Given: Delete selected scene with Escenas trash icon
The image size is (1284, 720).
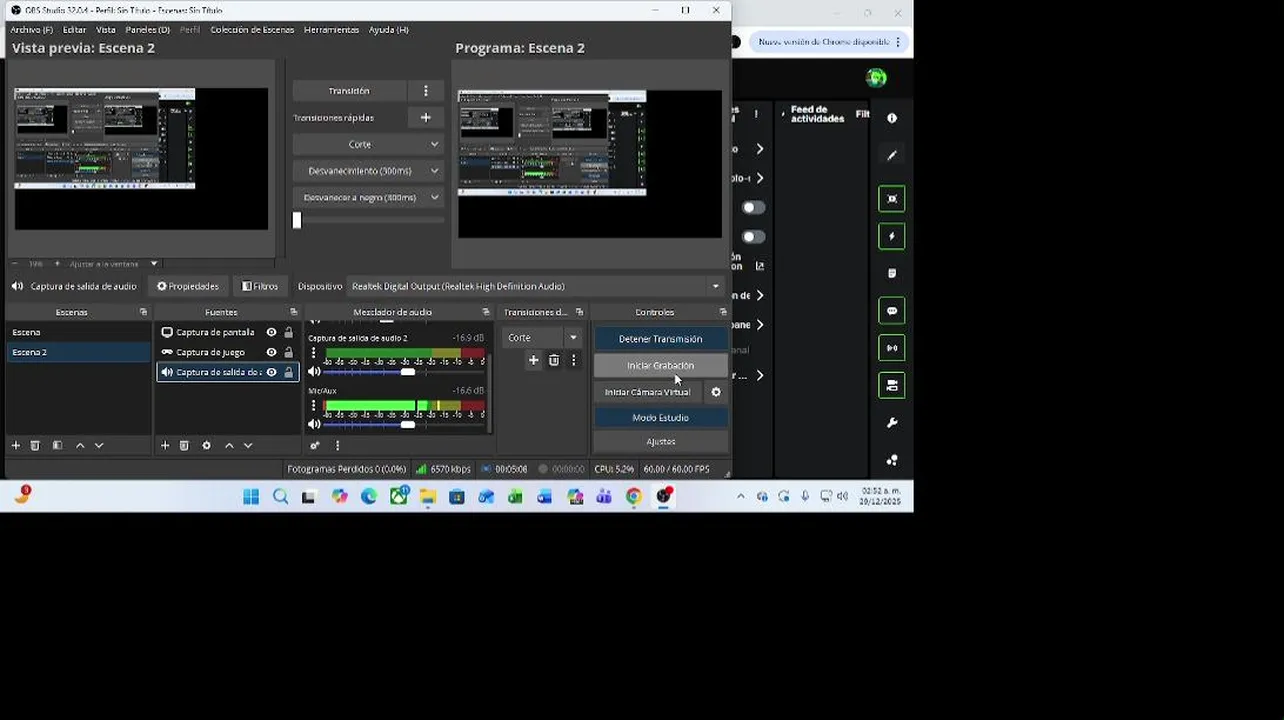Looking at the screenshot, I should point(35,445).
